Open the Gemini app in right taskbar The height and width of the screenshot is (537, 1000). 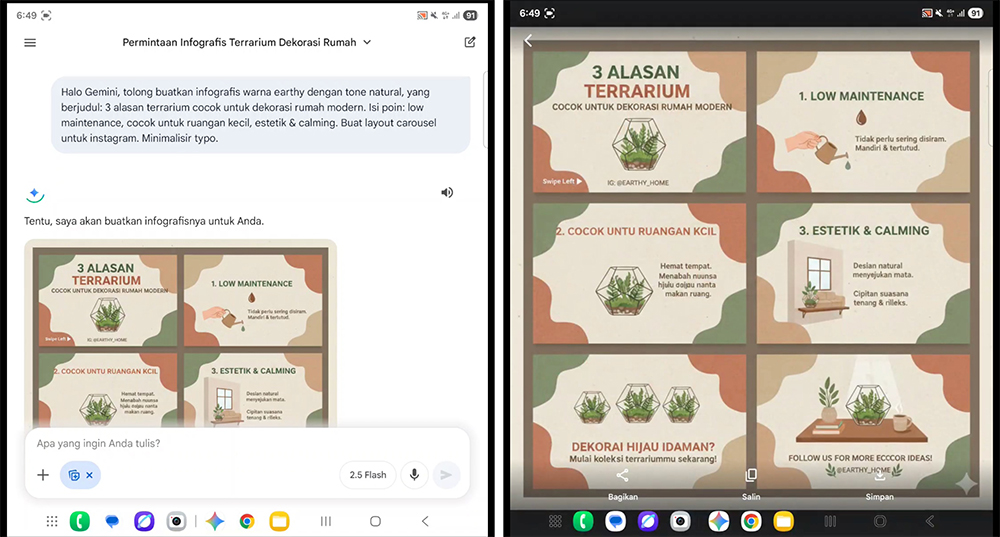(x=718, y=521)
